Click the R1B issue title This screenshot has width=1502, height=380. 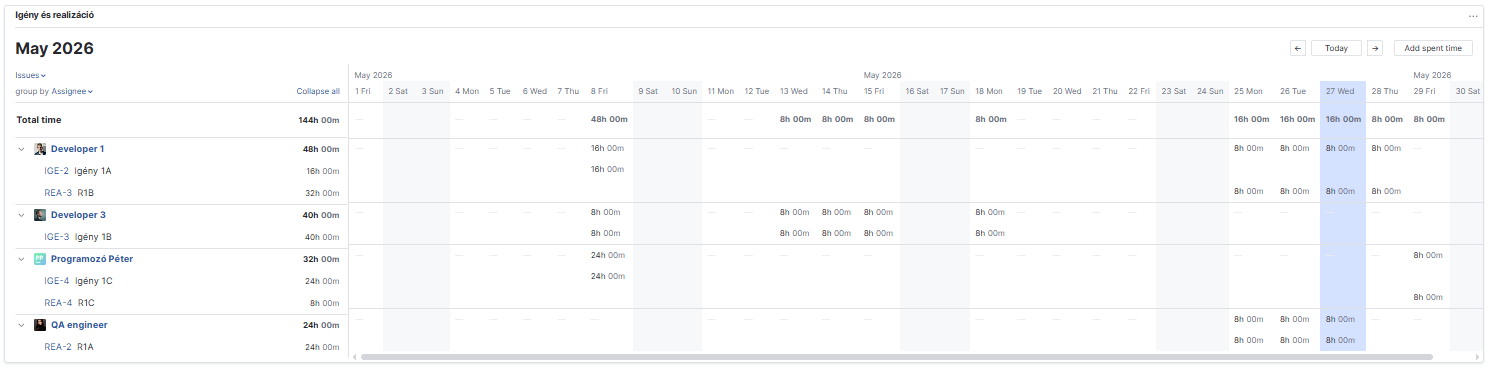point(86,193)
